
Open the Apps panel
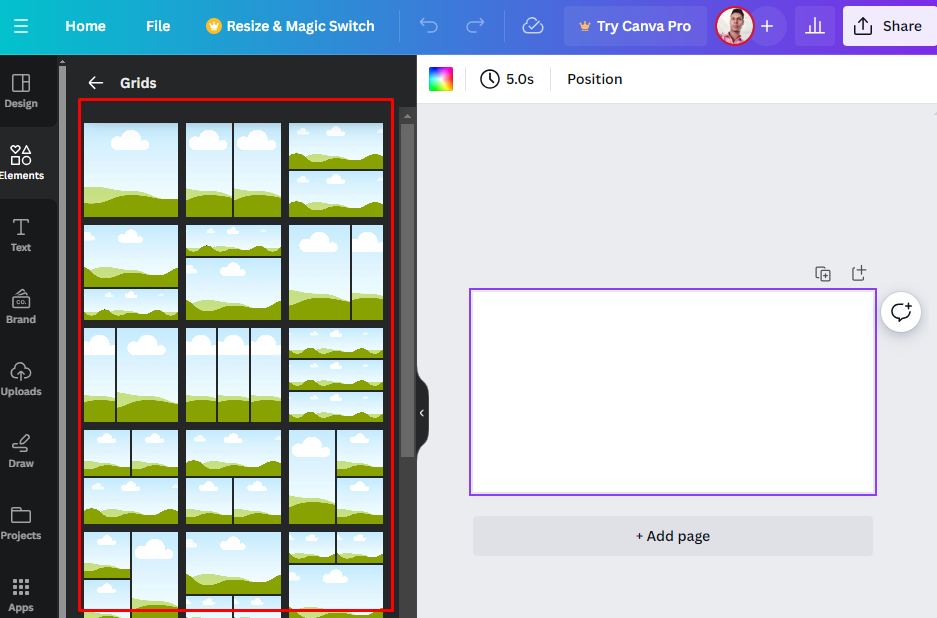[20, 594]
